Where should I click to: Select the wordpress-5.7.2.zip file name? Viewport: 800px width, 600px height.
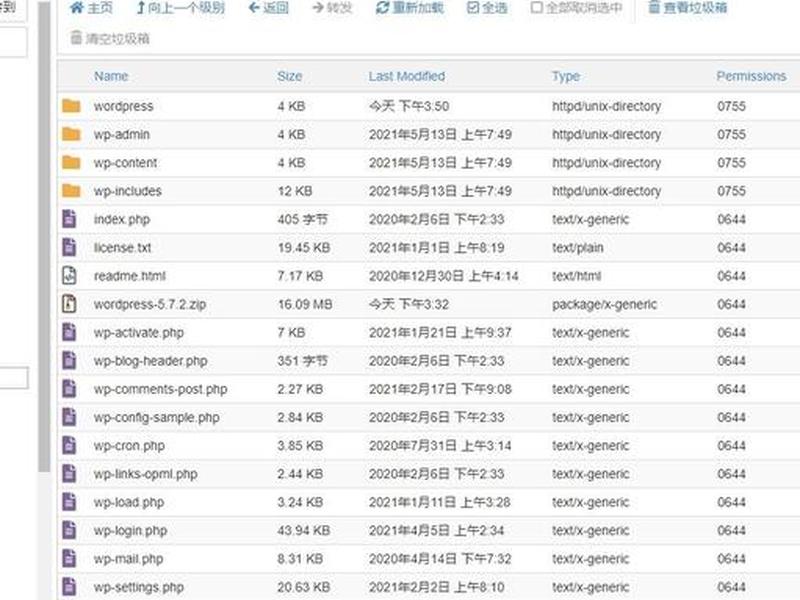pos(150,305)
